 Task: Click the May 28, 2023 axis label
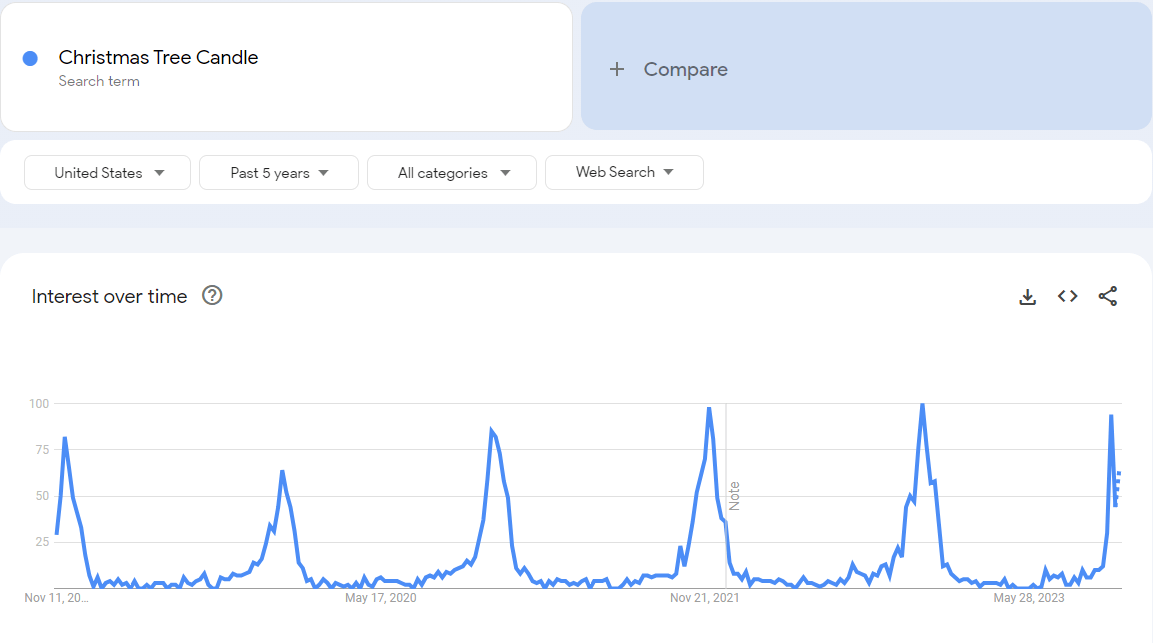(1028, 598)
